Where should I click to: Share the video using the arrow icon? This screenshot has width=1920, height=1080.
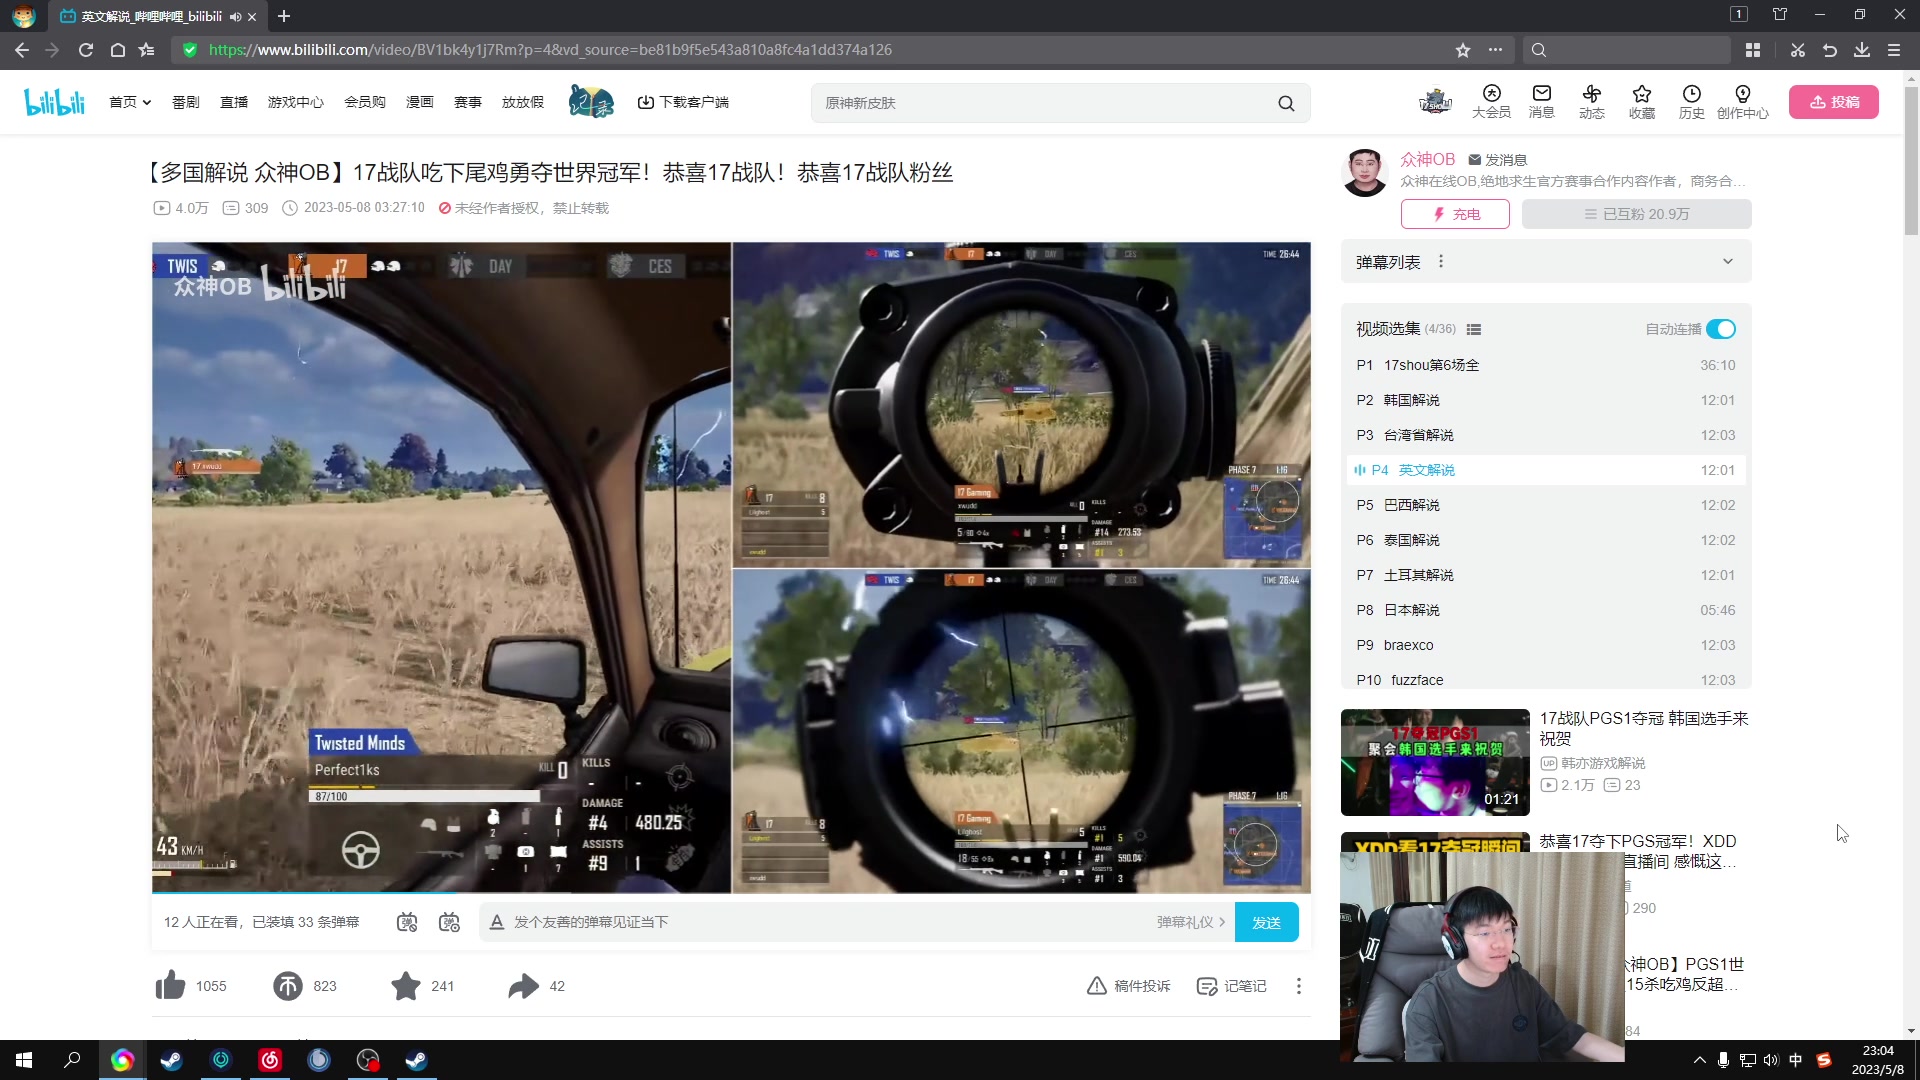523,986
